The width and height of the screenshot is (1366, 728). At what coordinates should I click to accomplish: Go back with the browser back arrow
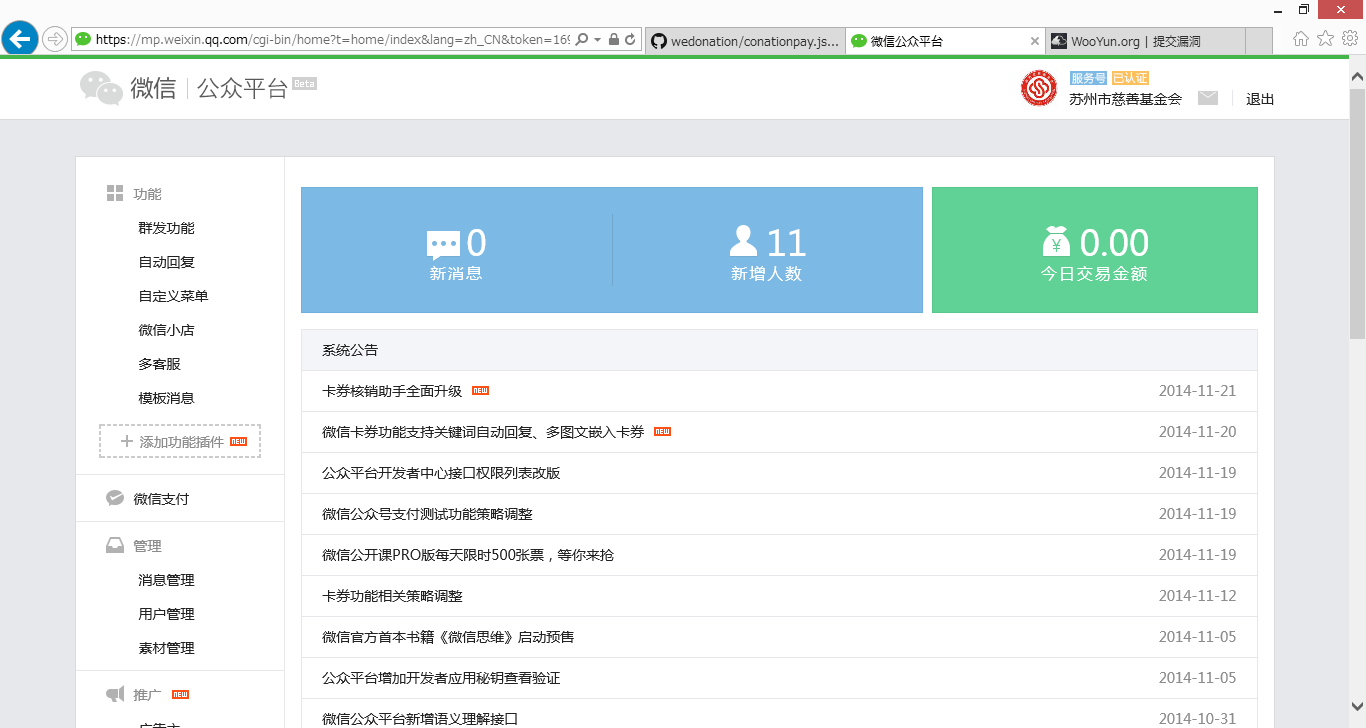pos(20,39)
